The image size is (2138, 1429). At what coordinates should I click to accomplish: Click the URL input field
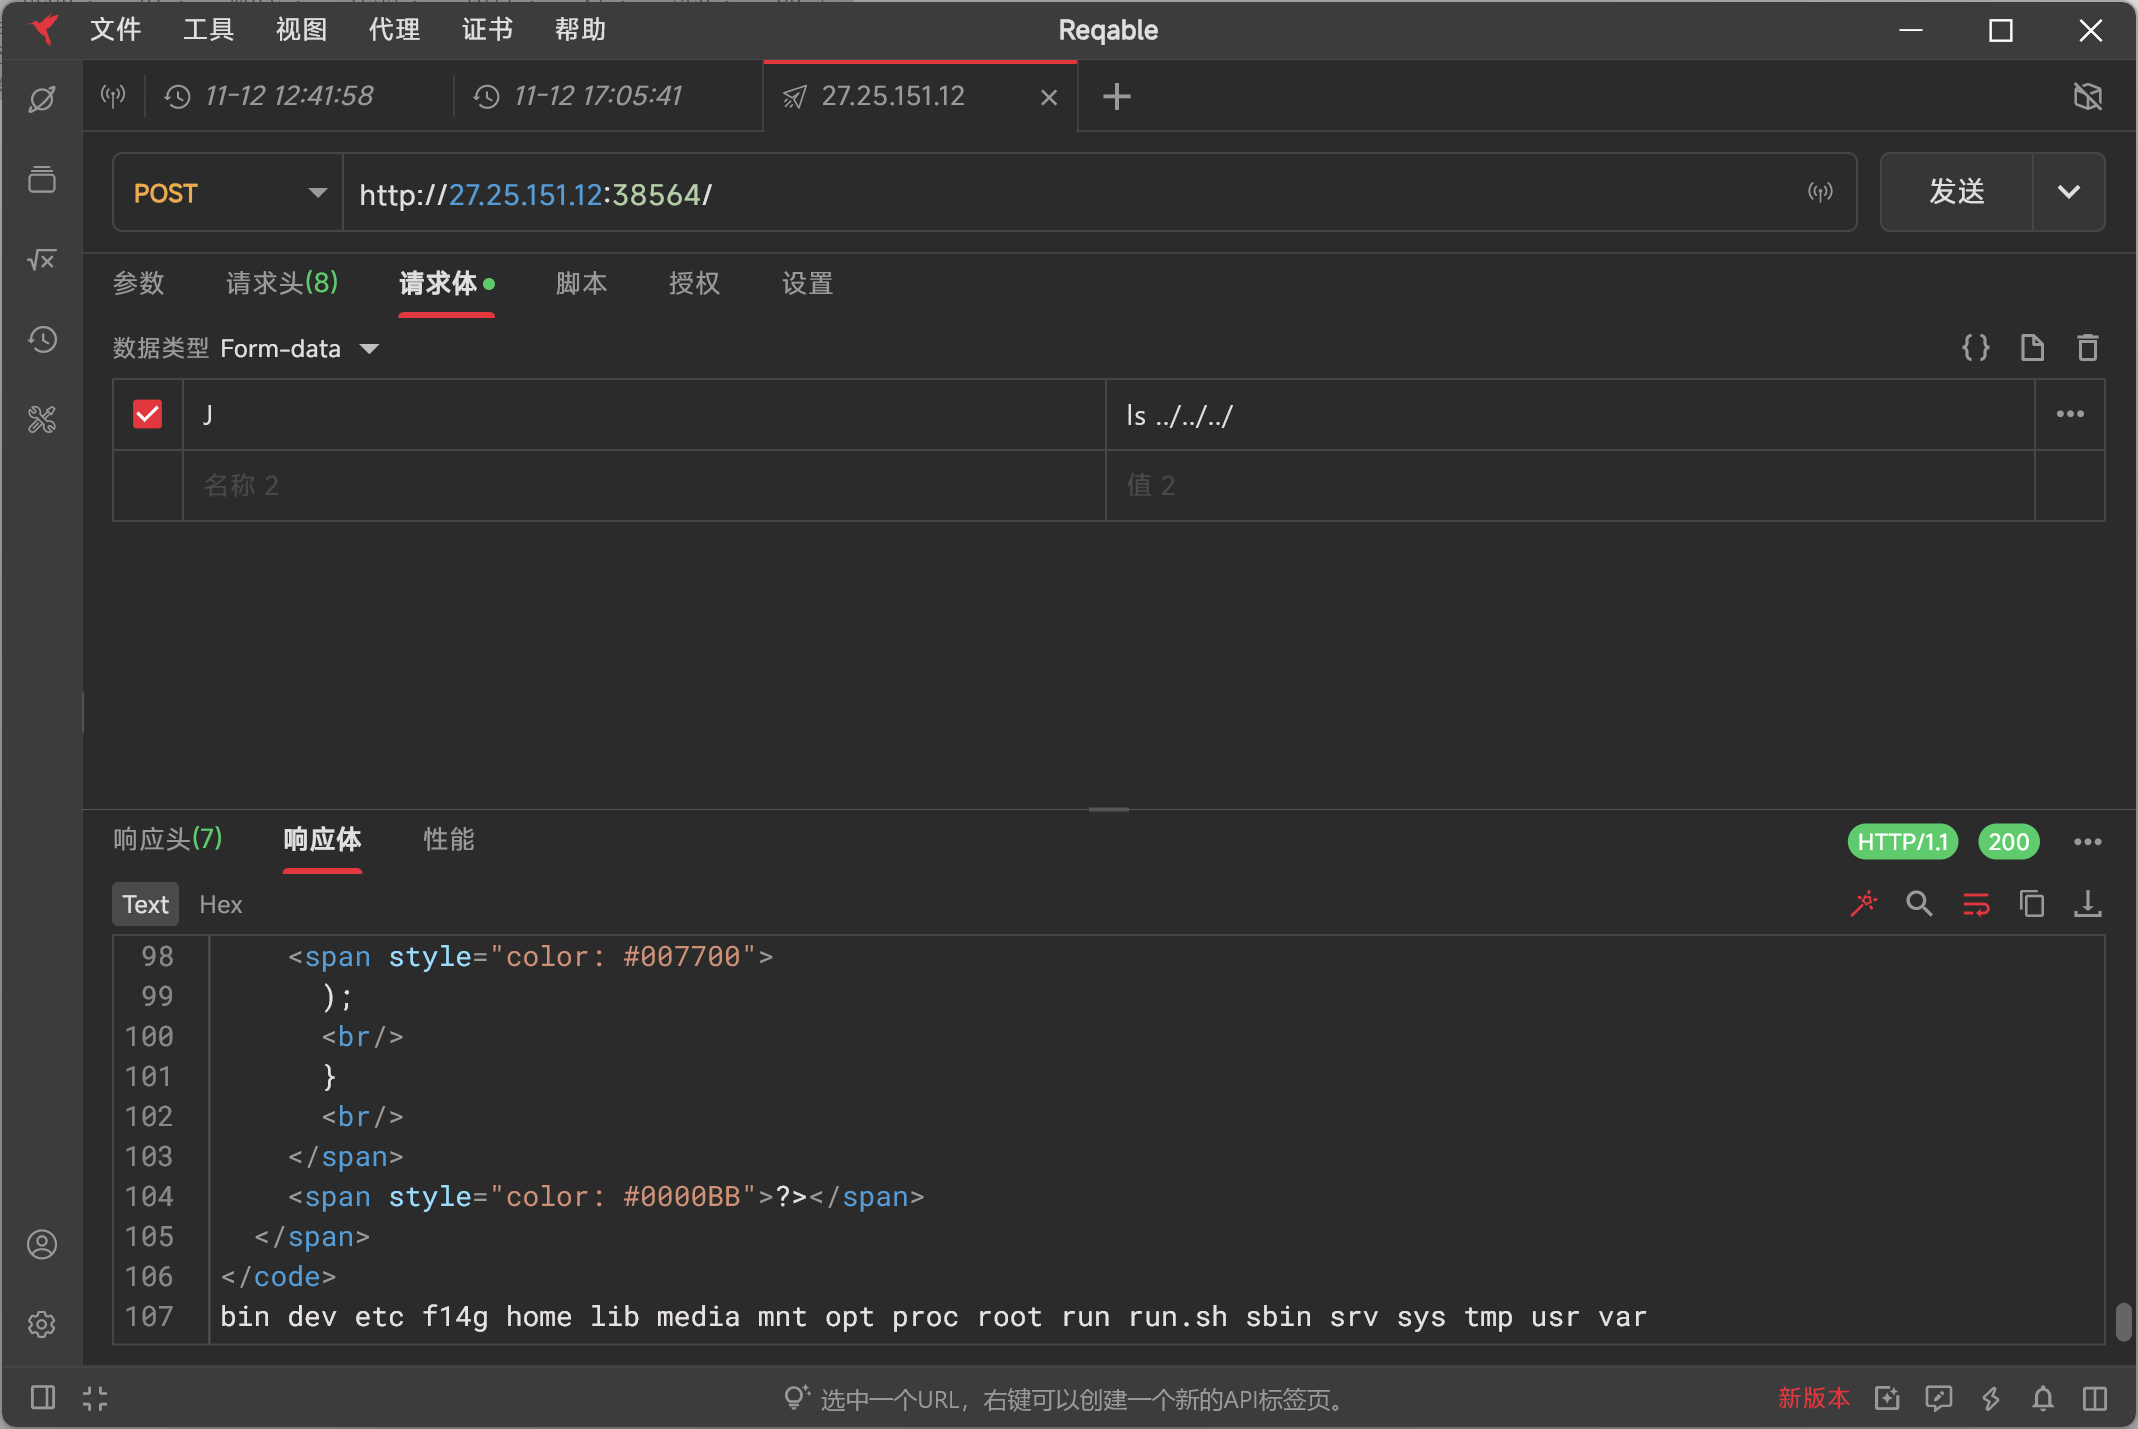(x=1000, y=194)
